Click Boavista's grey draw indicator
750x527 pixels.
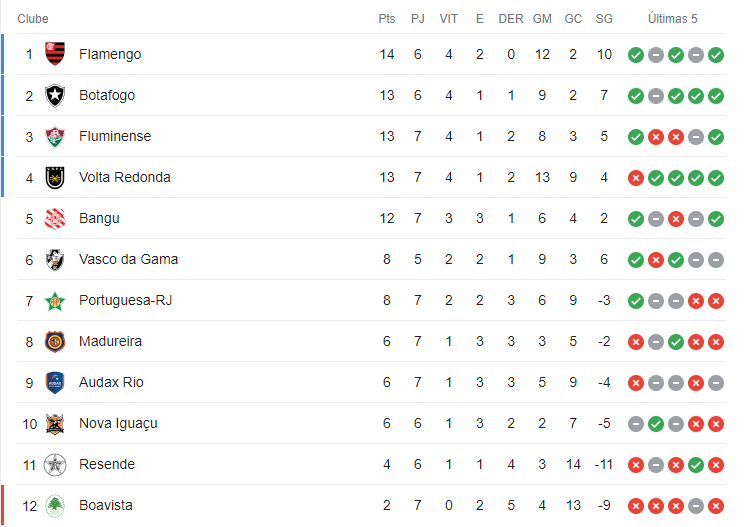(696, 506)
